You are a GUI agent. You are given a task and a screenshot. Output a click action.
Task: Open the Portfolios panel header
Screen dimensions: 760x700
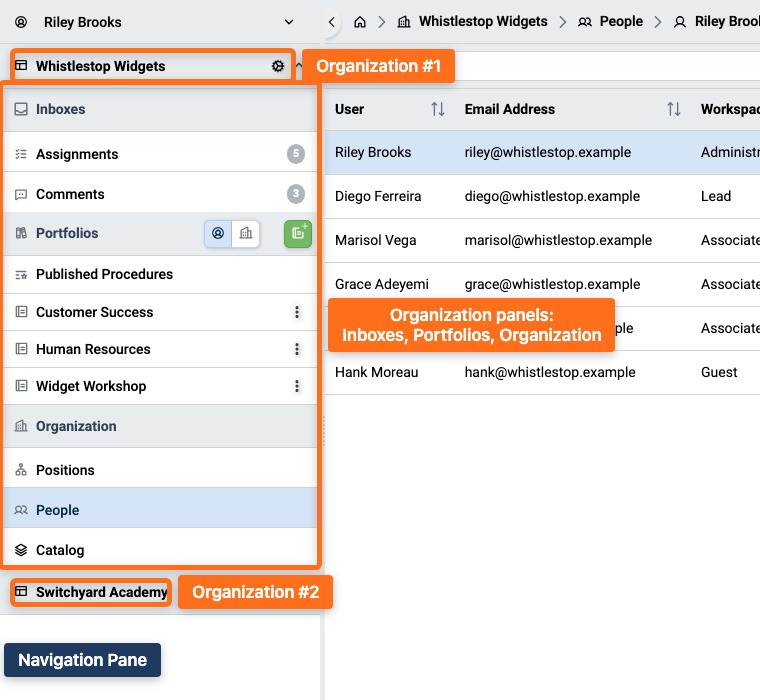[x=160, y=233]
